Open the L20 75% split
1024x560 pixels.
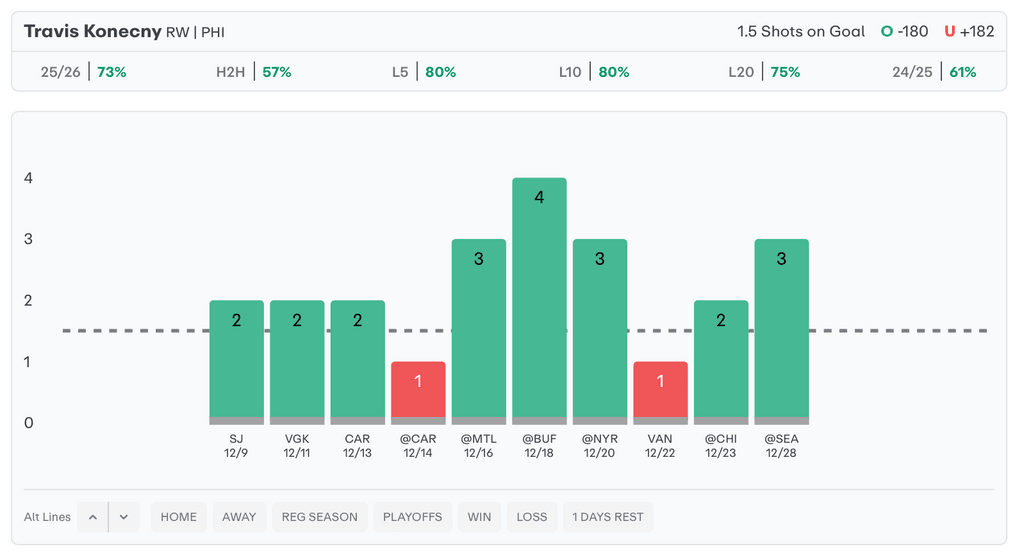pyautogui.click(x=764, y=72)
